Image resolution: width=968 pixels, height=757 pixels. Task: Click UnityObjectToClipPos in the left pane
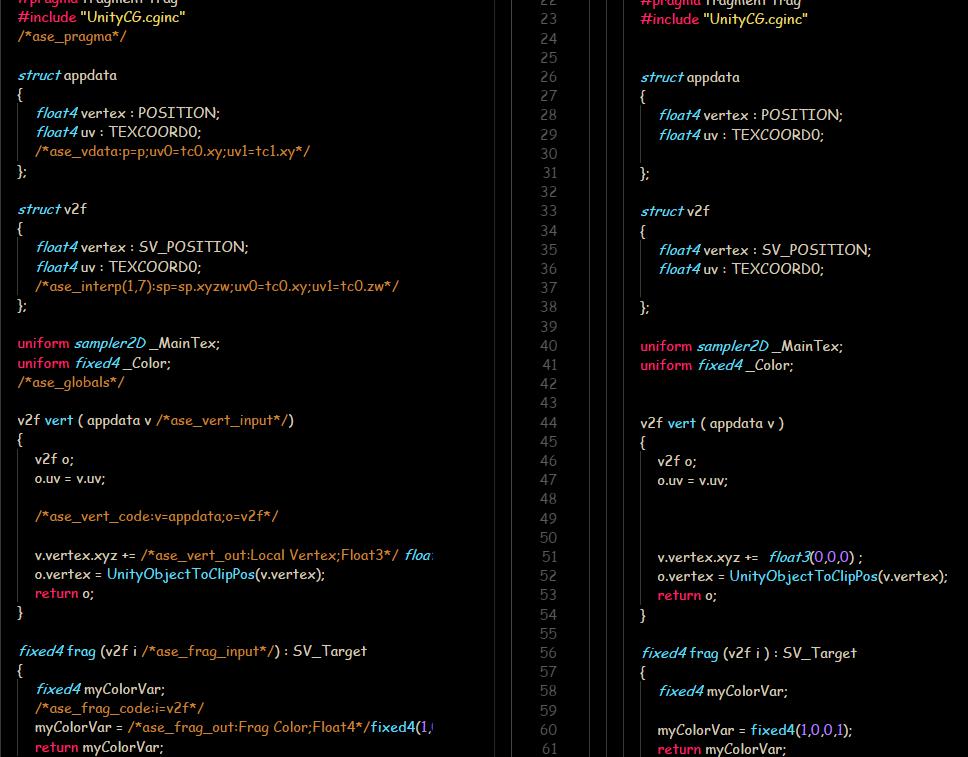point(180,574)
